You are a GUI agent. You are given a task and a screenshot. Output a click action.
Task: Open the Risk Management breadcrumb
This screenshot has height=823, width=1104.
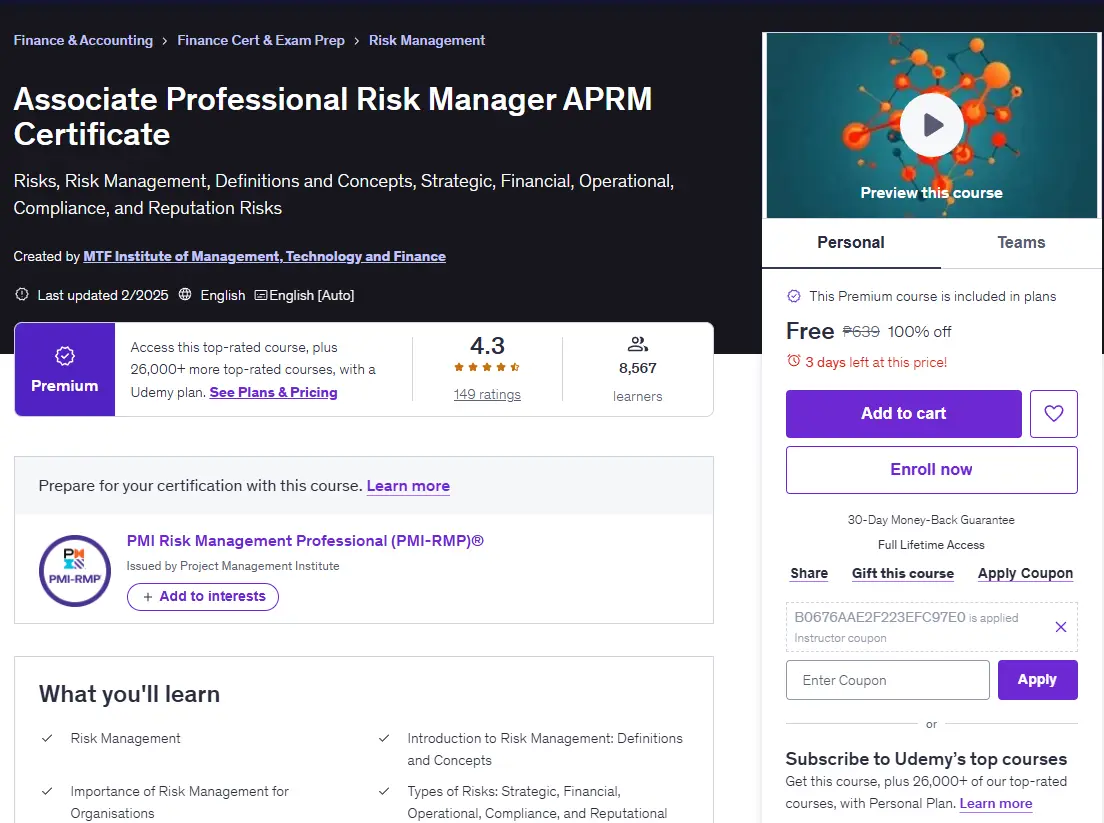pos(427,40)
